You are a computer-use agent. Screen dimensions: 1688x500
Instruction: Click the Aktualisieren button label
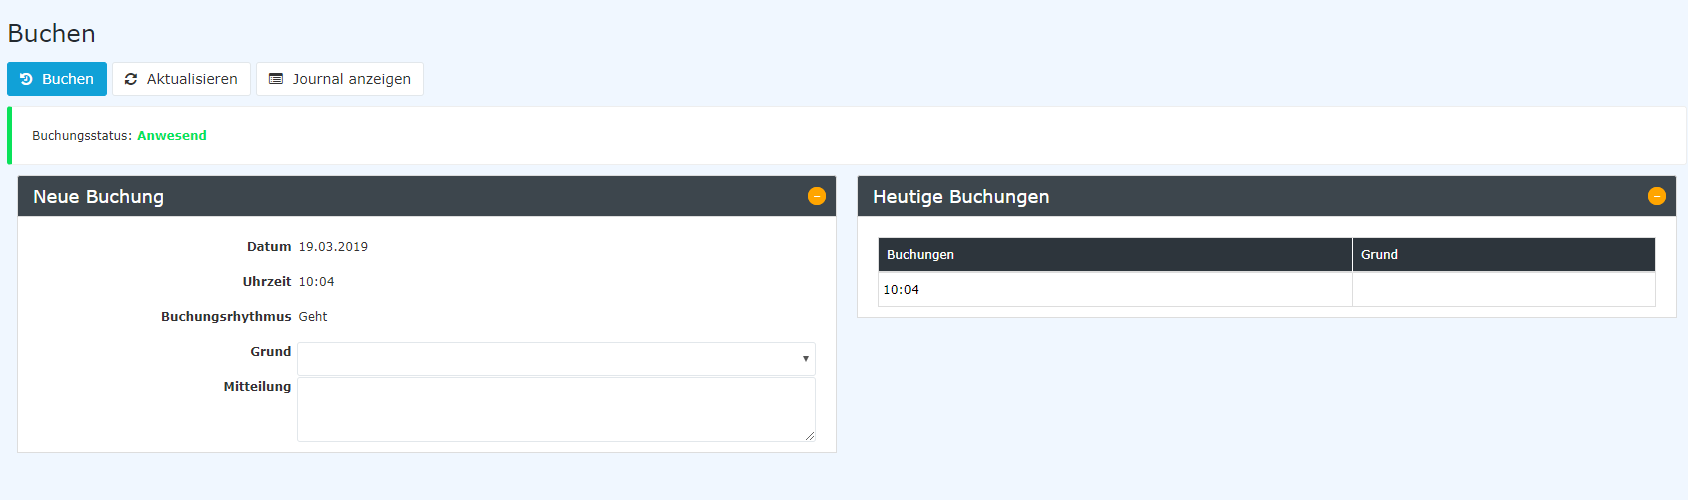(192, 79)
